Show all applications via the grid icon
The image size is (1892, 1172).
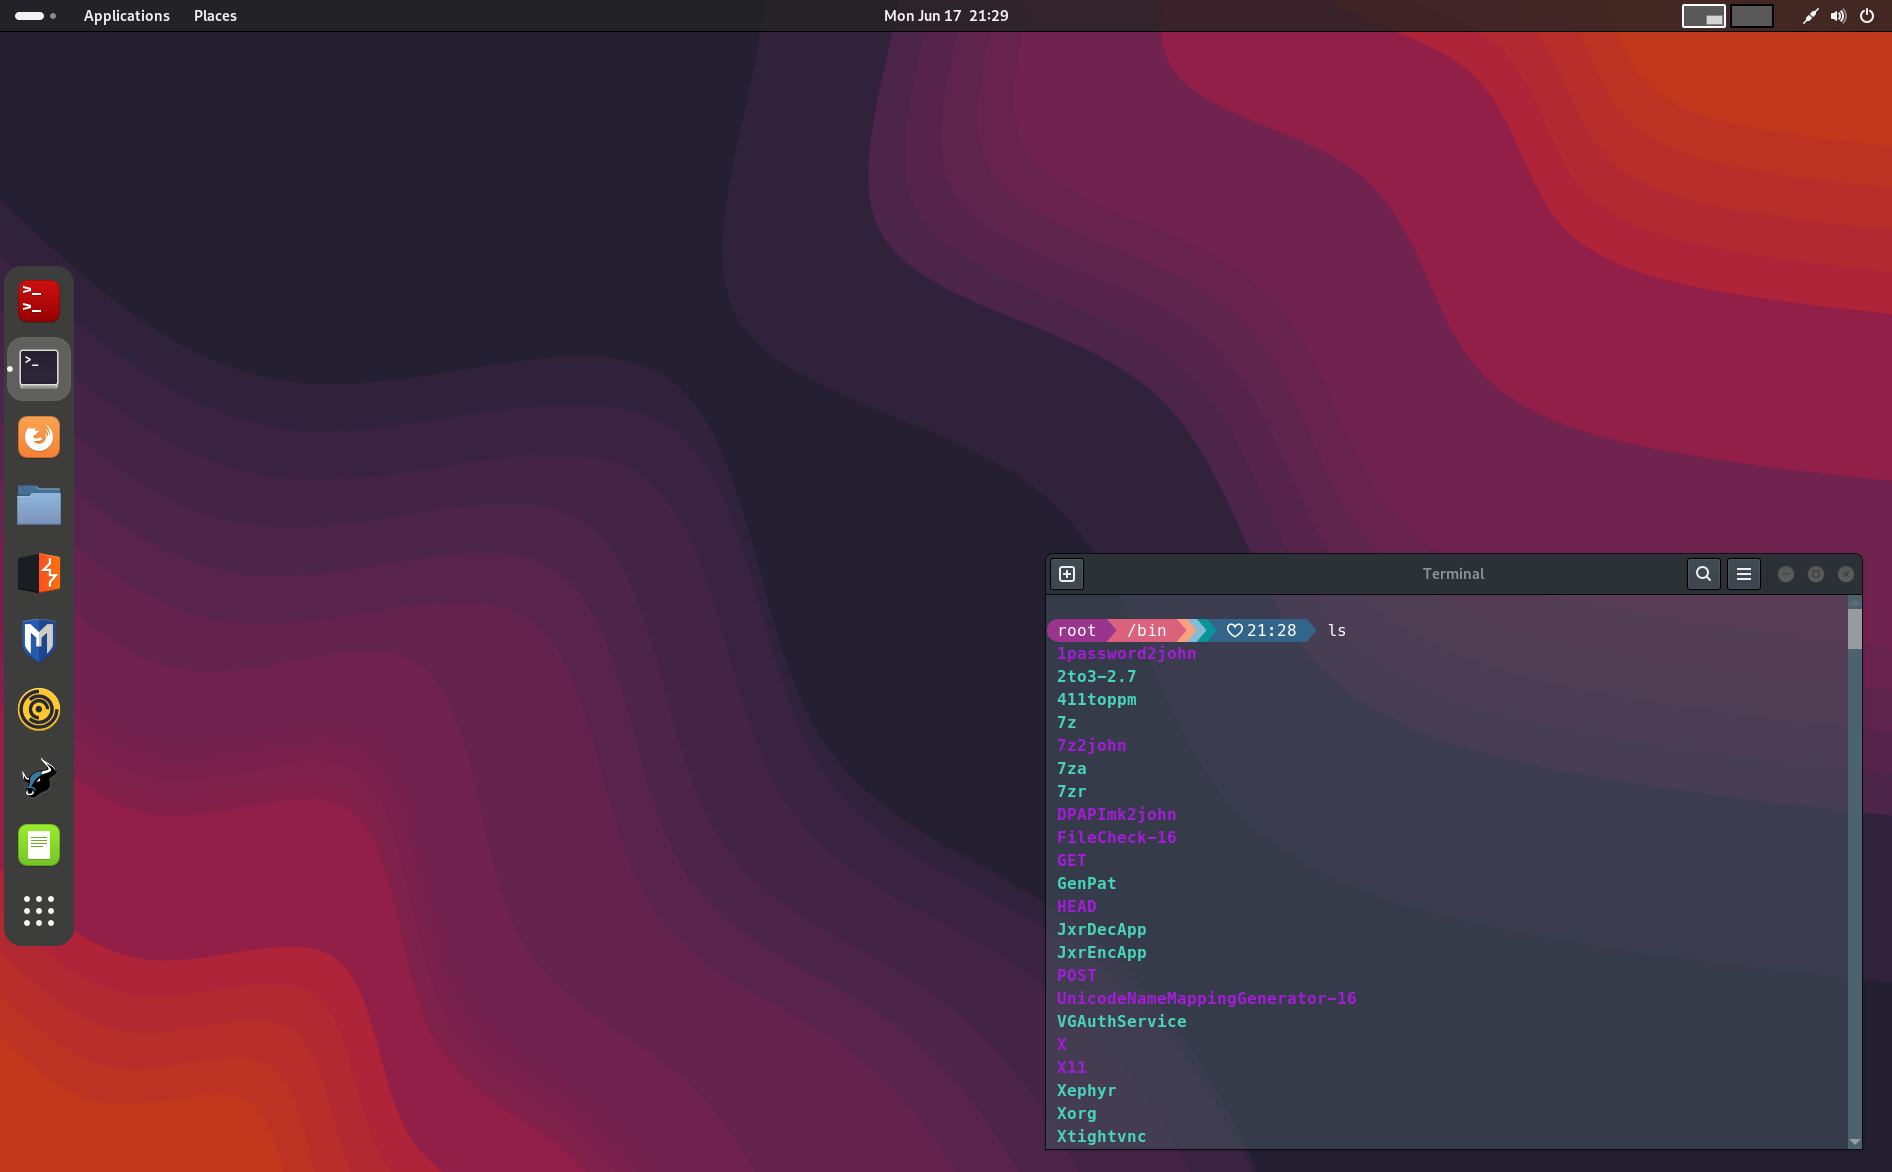tap(38, 911)
